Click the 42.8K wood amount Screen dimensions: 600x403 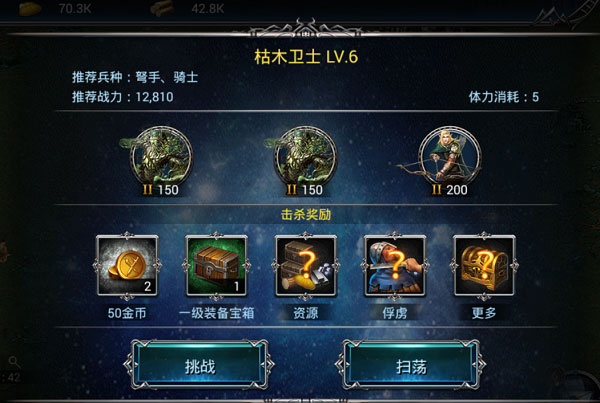(x=208, y=8)
